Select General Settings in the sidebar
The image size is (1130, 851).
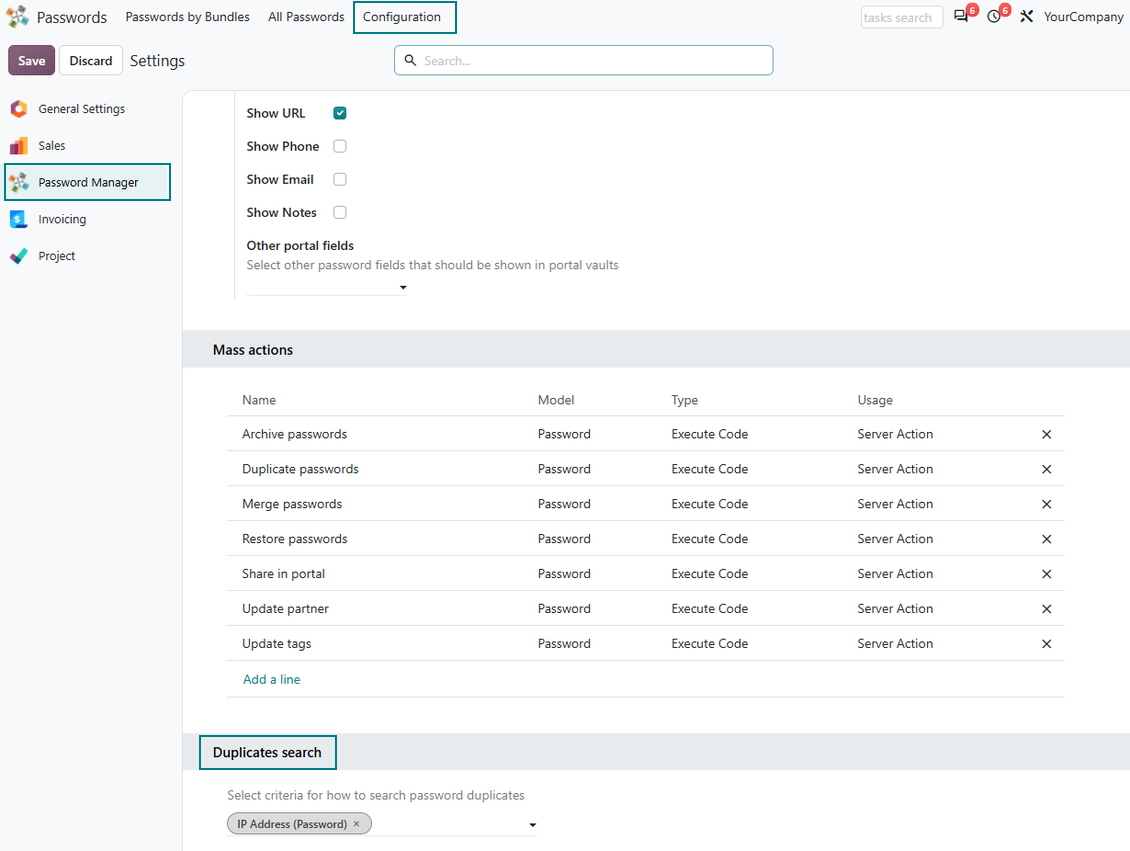81,109
